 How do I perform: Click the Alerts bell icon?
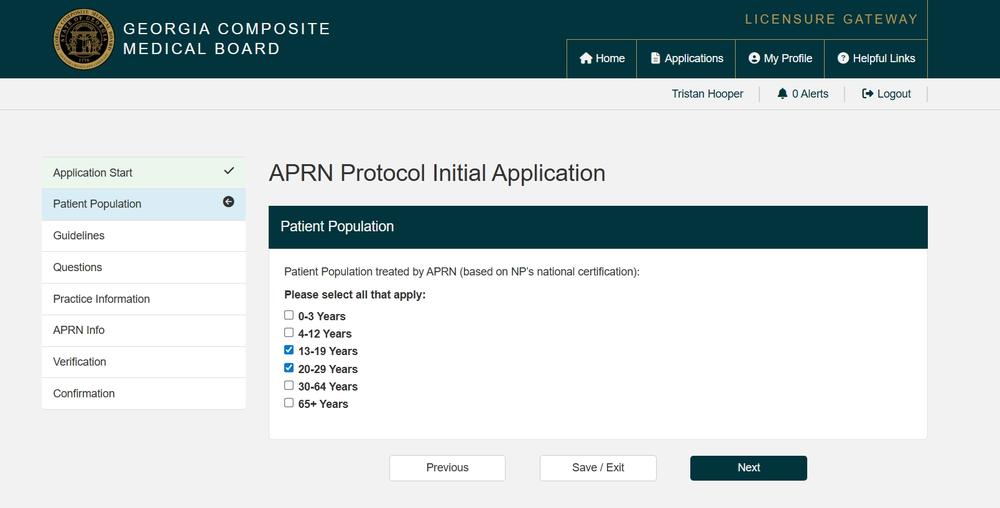coord(782,94)
